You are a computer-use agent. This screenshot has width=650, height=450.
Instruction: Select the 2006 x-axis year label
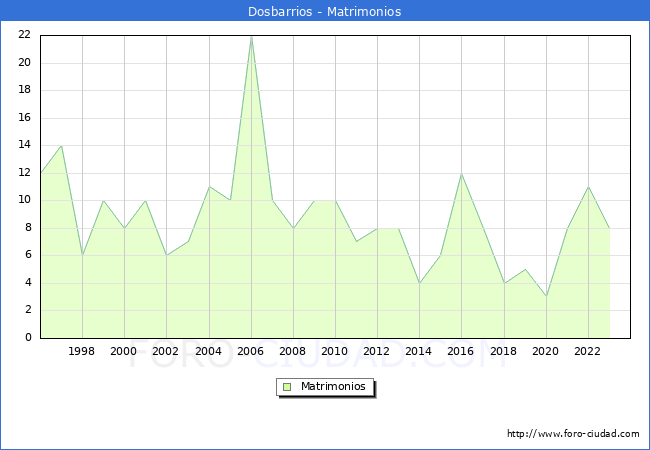click(250, 351)
